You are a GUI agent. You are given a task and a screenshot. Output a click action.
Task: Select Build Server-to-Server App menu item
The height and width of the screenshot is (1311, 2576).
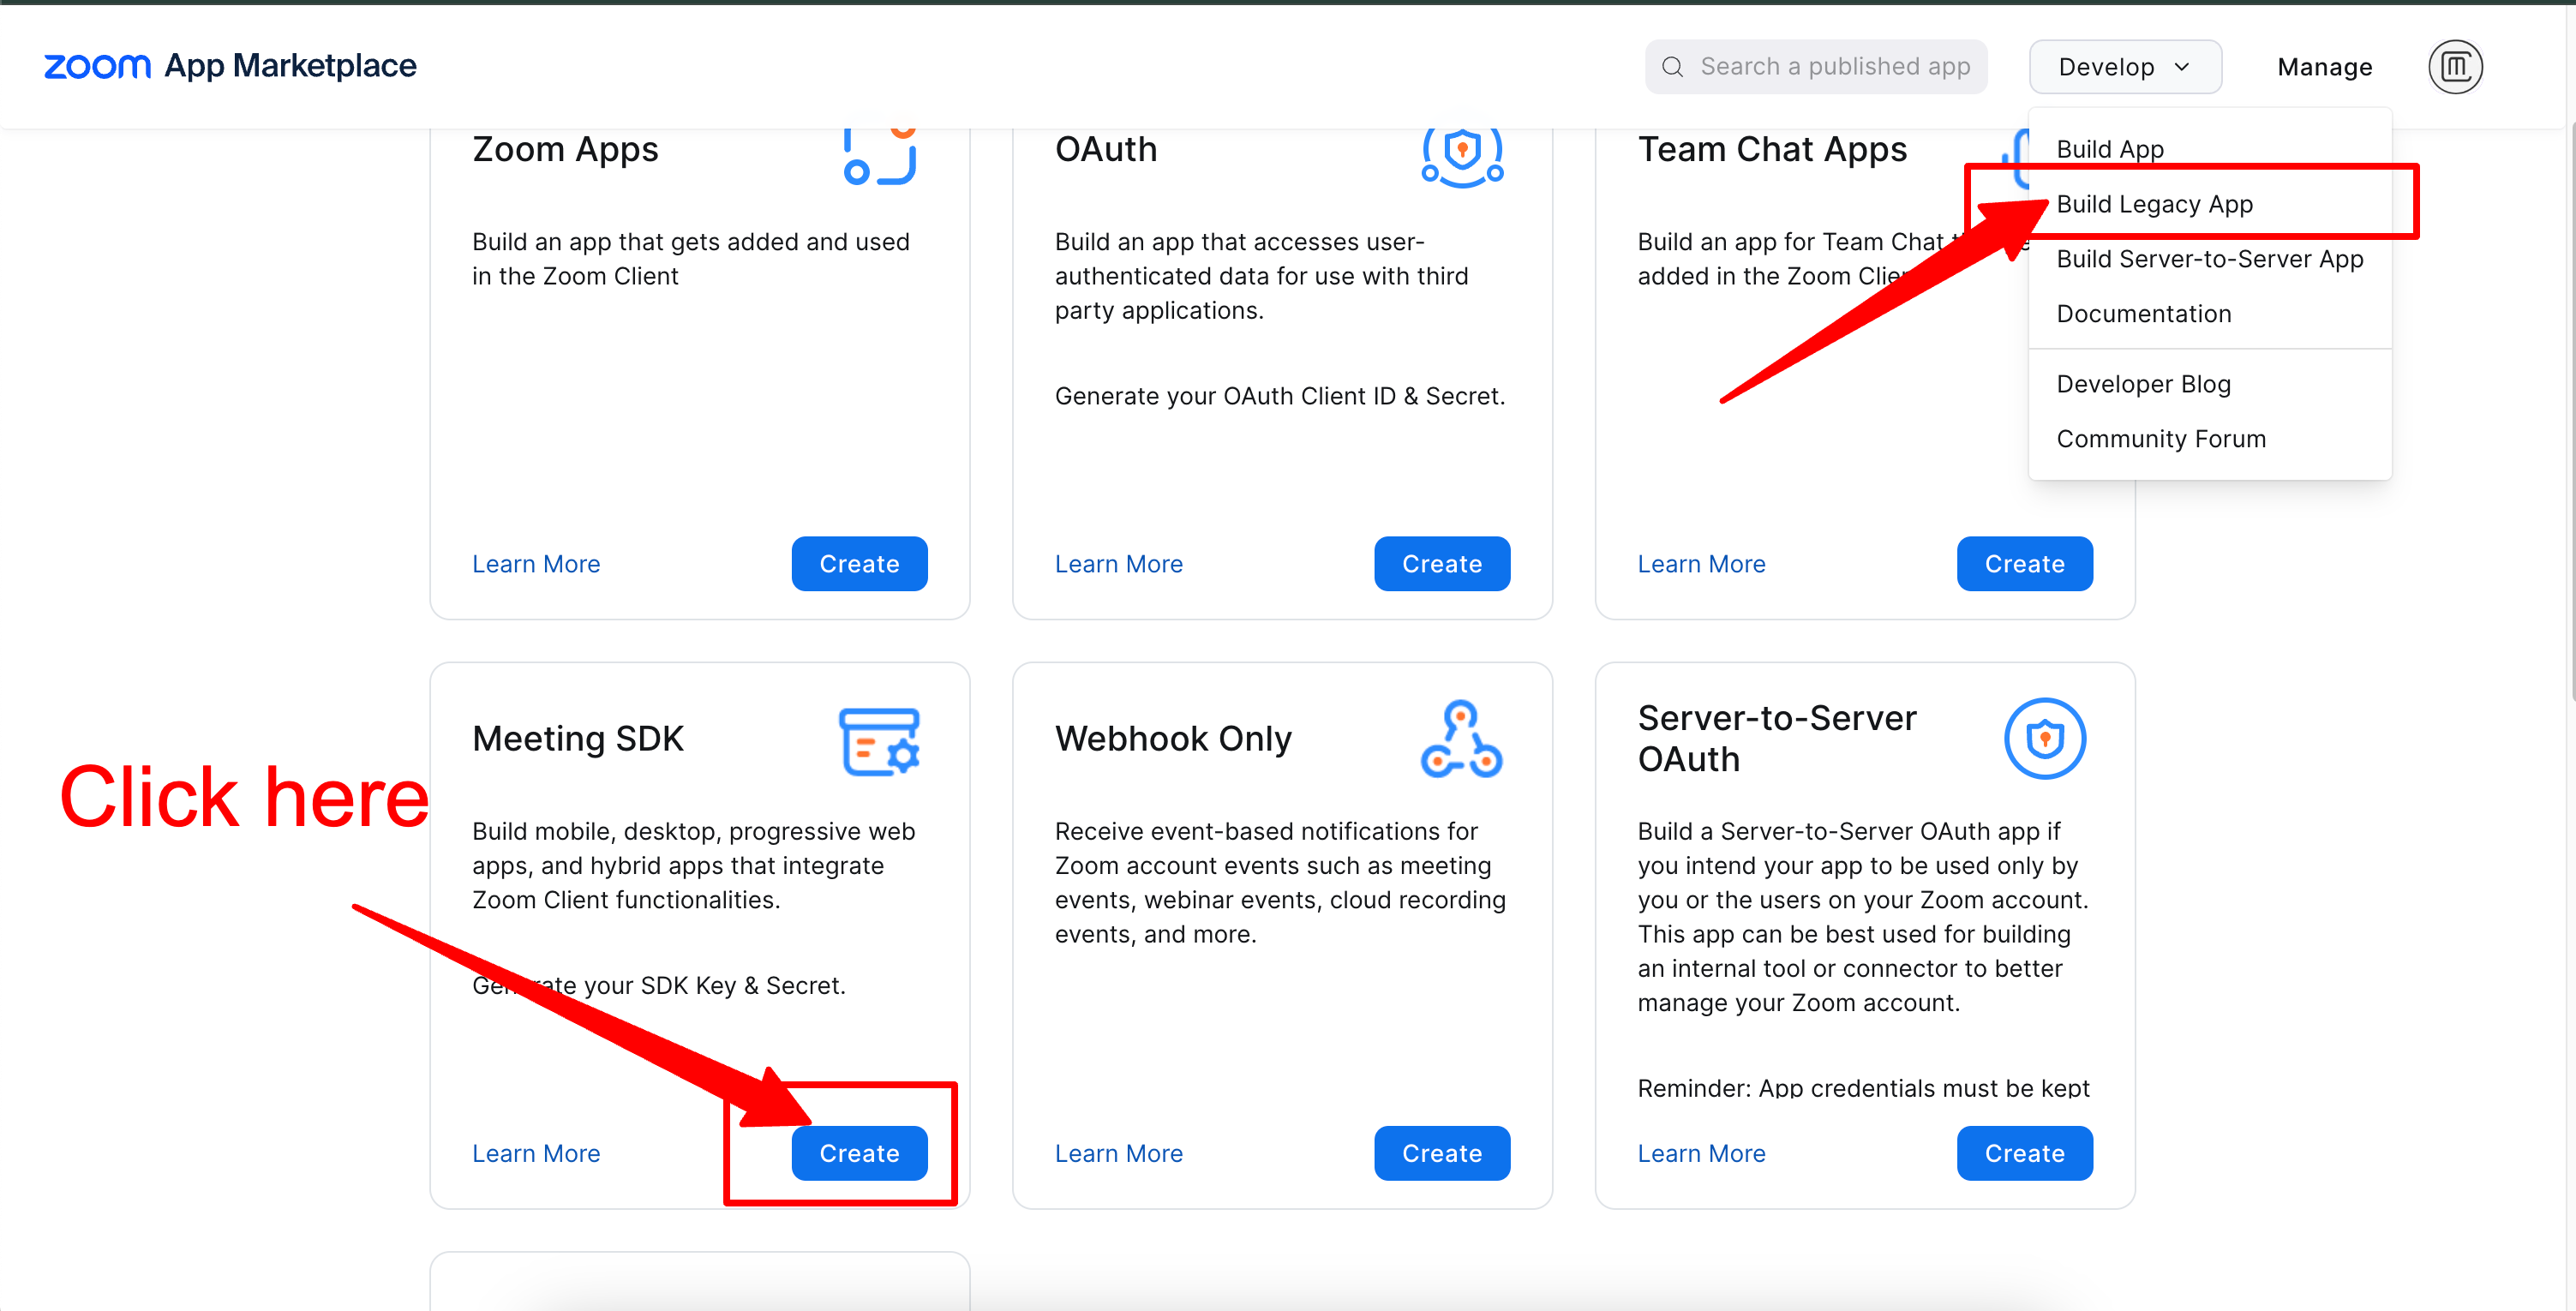point(2209,259)
